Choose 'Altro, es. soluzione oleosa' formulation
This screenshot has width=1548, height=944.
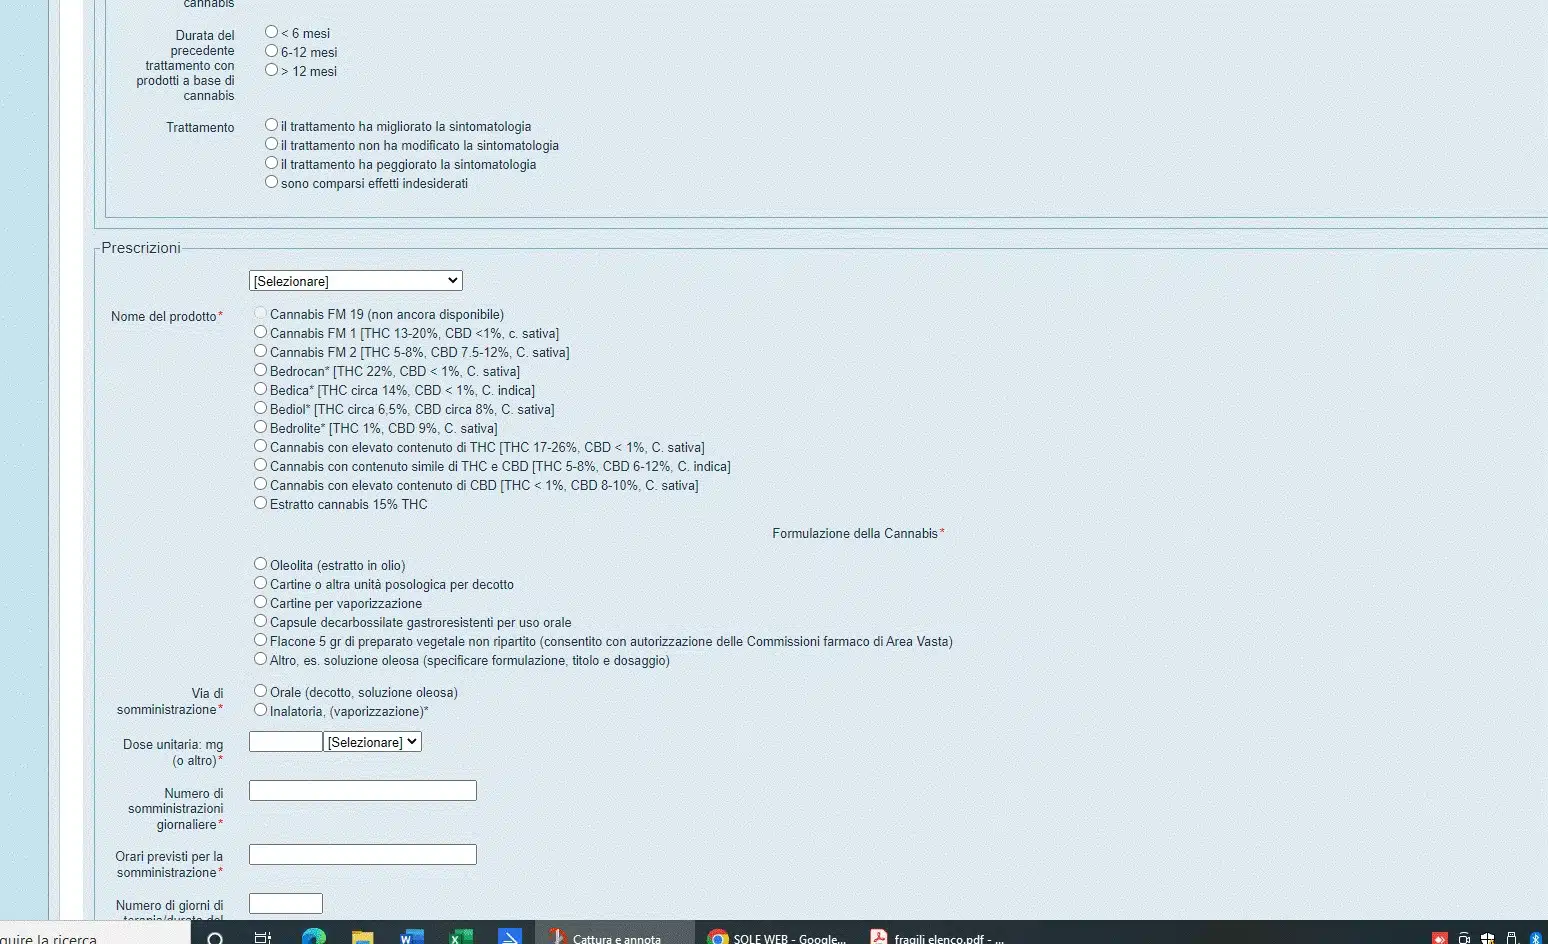point(260,659)
